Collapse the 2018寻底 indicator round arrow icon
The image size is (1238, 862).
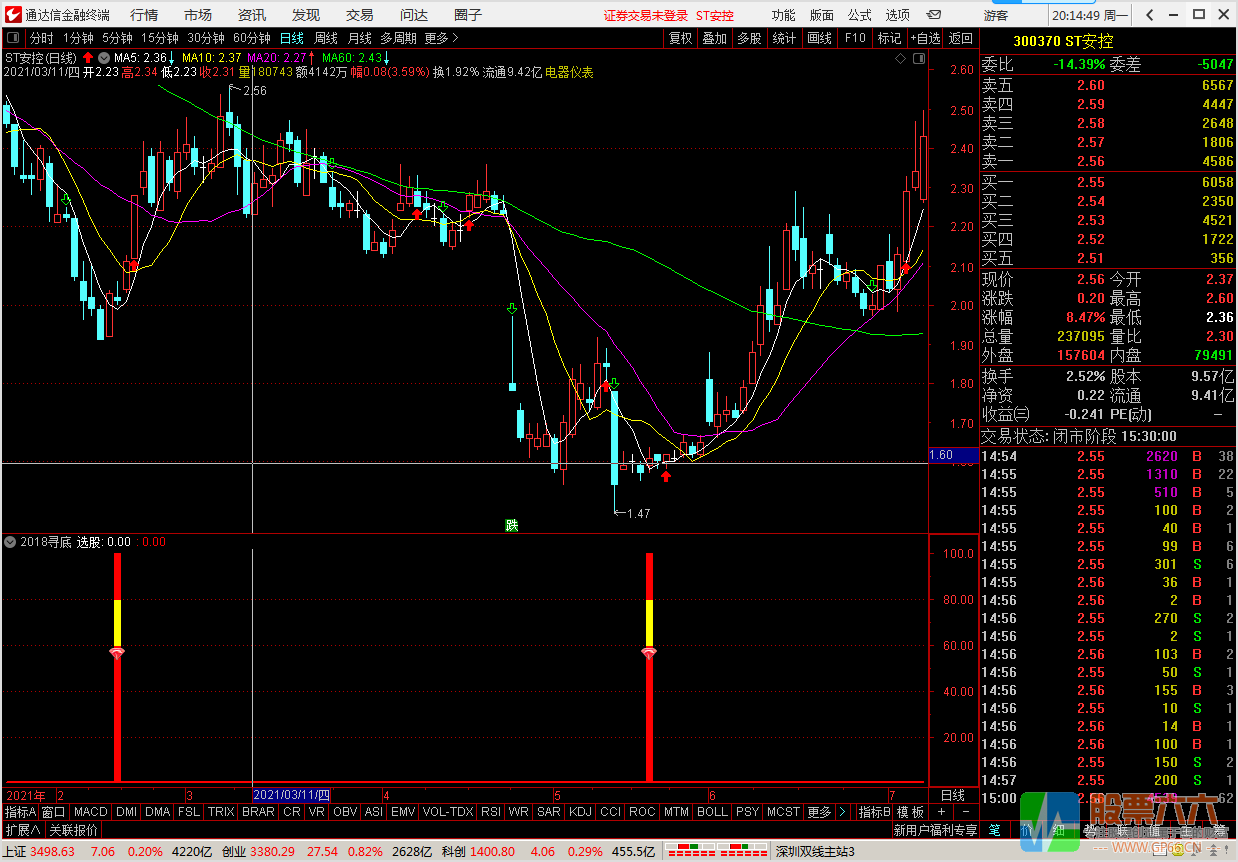coord(11,542)
